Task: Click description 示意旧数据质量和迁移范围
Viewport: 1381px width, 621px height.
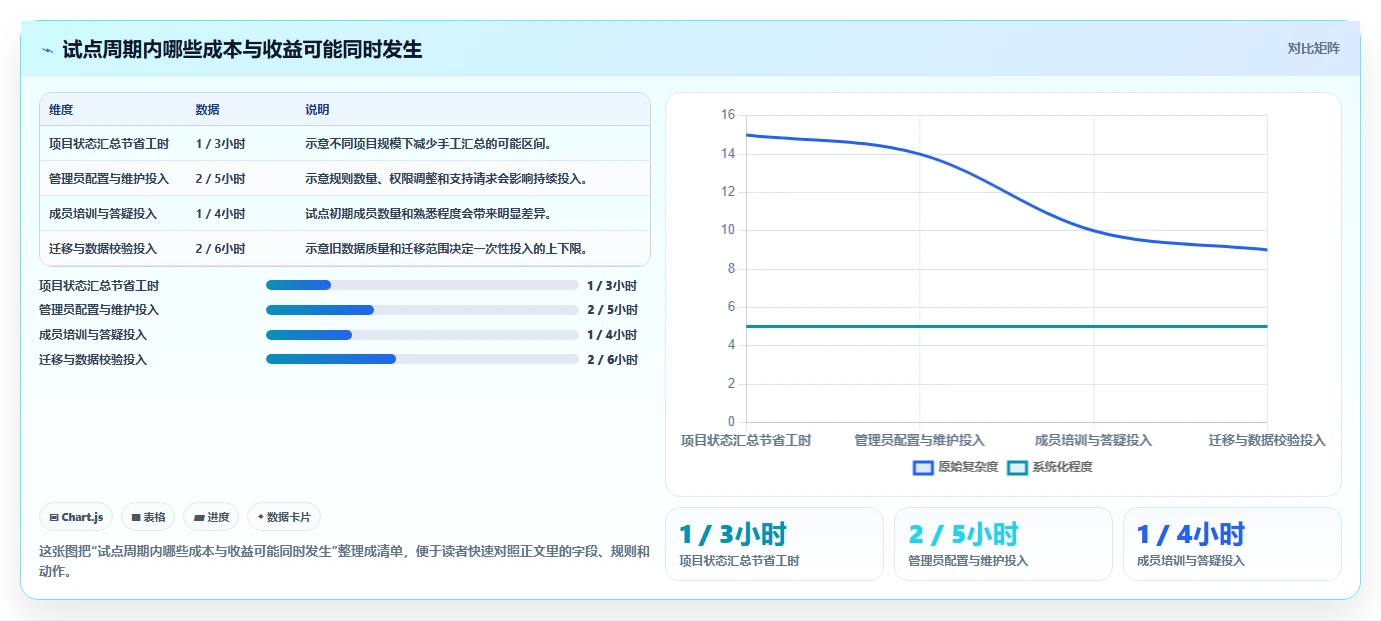Action: coord(446,249)
